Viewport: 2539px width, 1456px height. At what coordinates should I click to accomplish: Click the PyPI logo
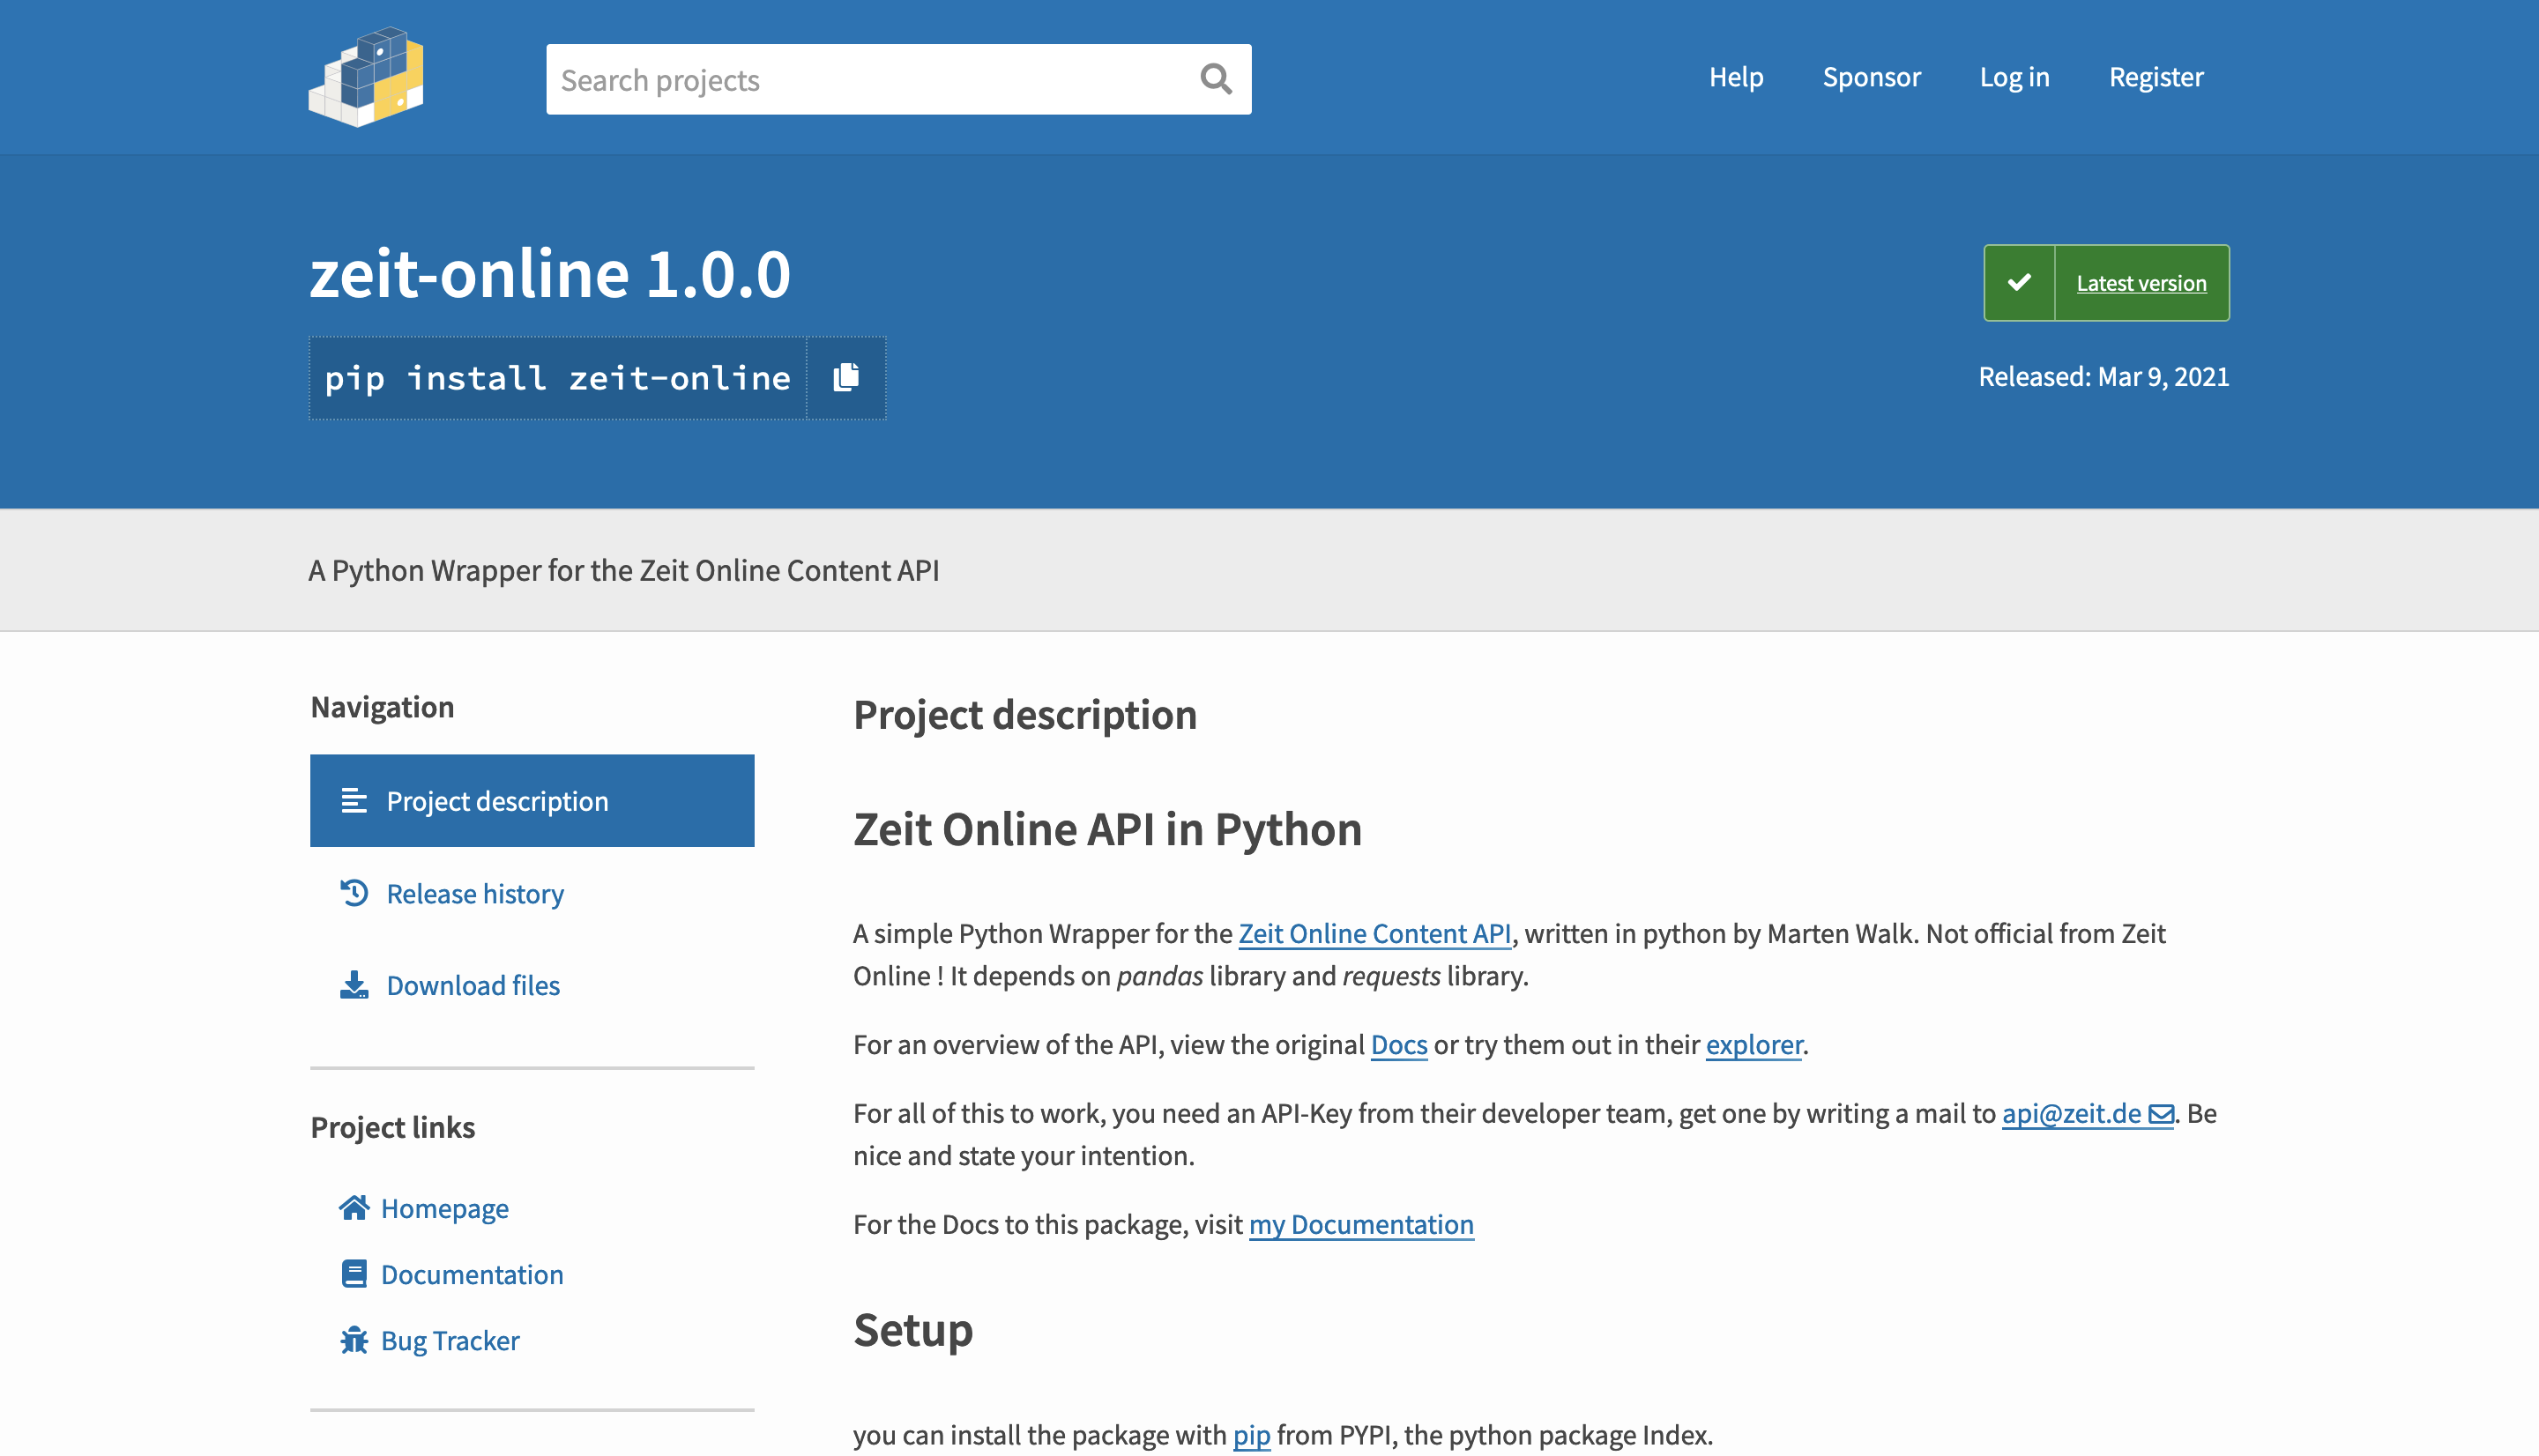366,78
